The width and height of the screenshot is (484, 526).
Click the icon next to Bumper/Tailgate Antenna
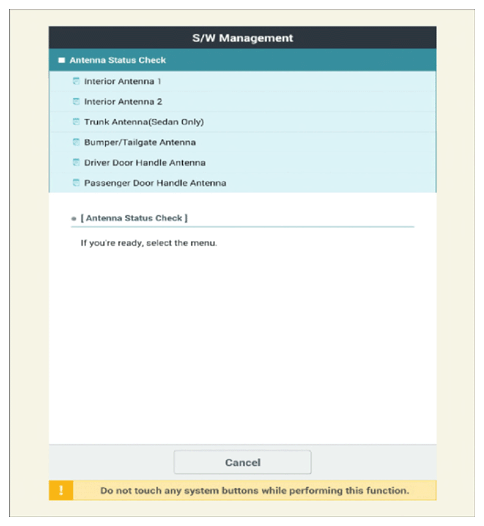coord(76,142)
